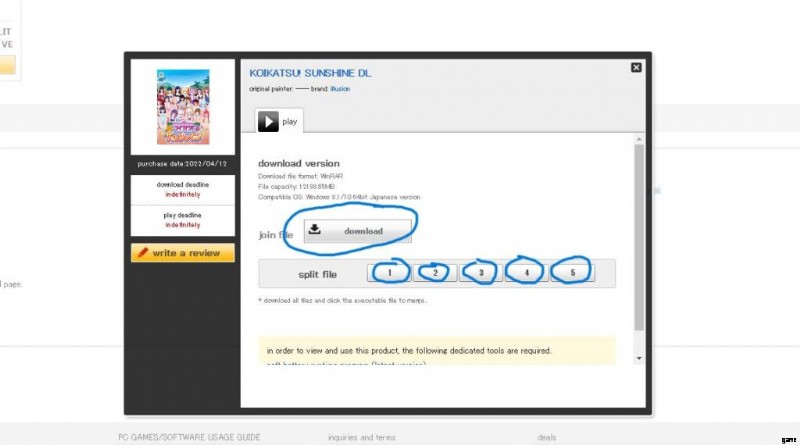Open the illusion brand link
This screenshot has width=800, height=445.
pyautogui.click(x=340, y=89)
